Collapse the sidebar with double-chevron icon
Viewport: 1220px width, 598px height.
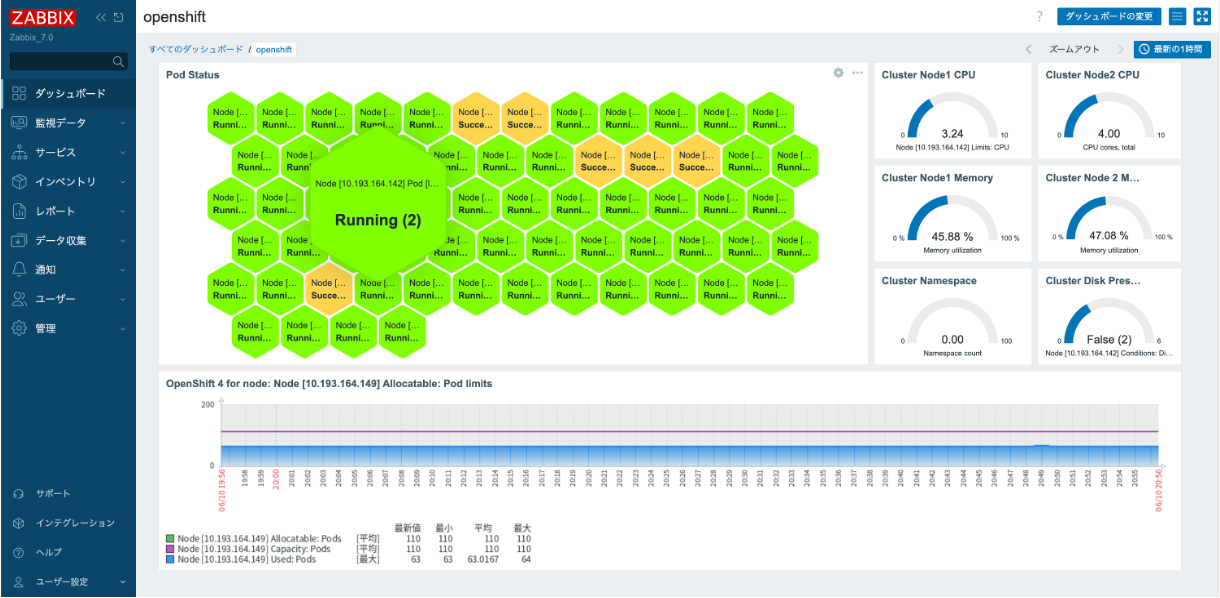(x=100, y=16)
